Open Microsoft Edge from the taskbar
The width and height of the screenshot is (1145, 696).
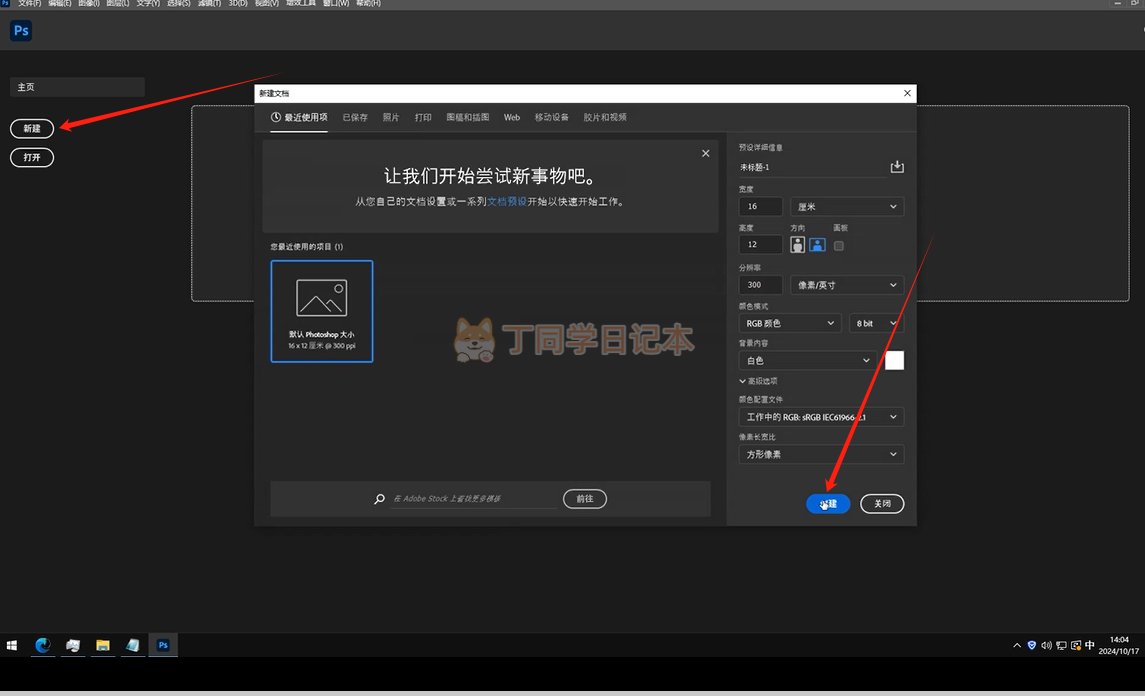coord(43,646)
